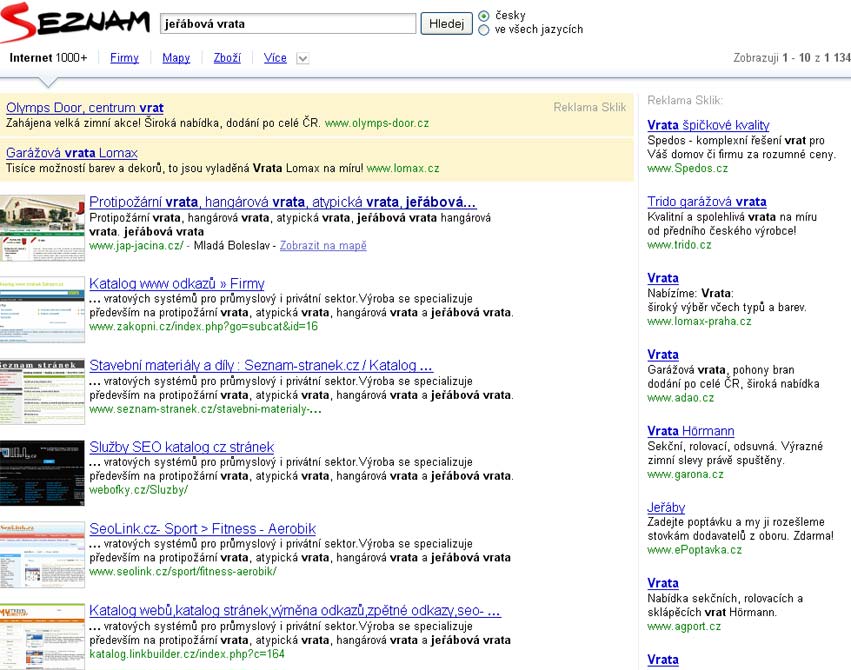Click the www.trido.cz sidebar URL
851x670 pixels.
(x=679, y=245)
